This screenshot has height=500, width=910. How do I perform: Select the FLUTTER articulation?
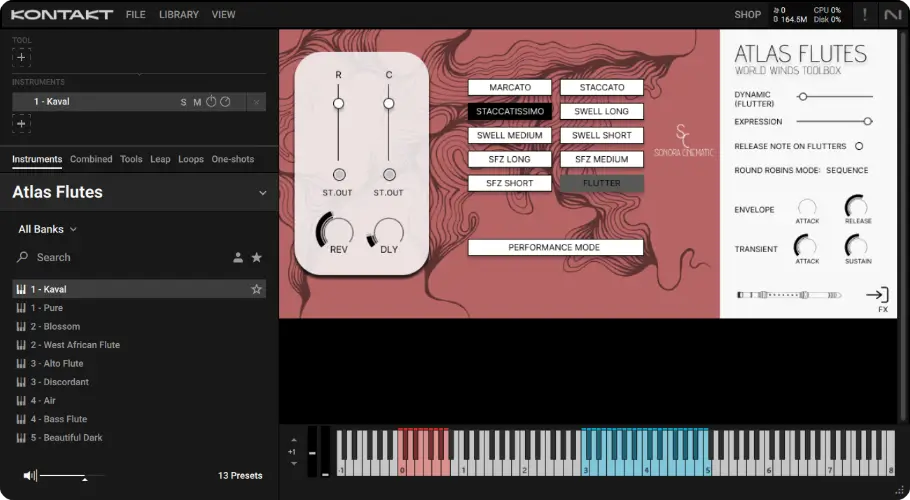602,183
